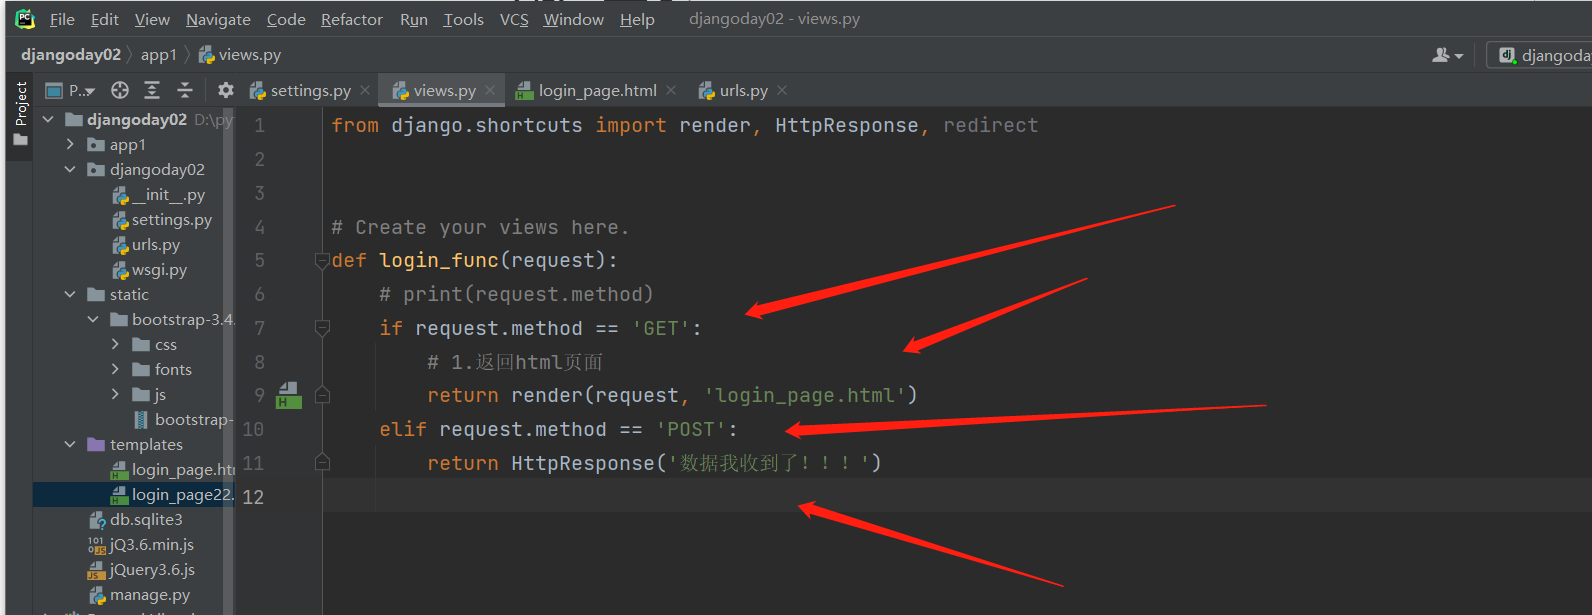The width and height of the screenshot is (1592, 615).
Task: Open the Help menu
Action: pos(637,19)
